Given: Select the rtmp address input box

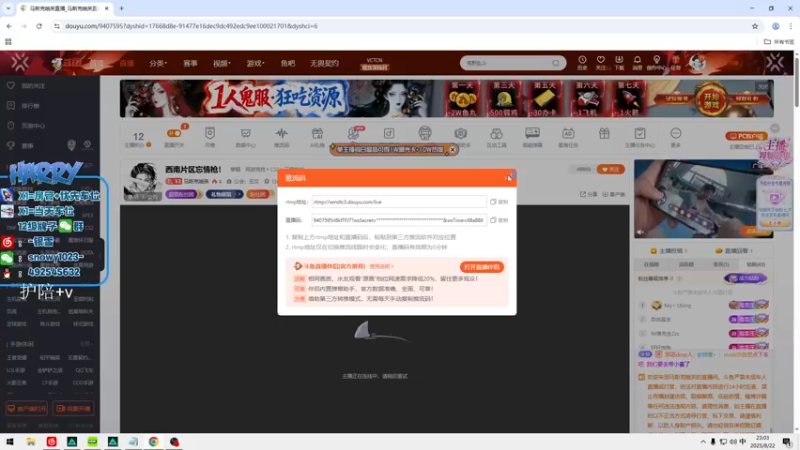Looking at the screenshot, I should [398, 202].
